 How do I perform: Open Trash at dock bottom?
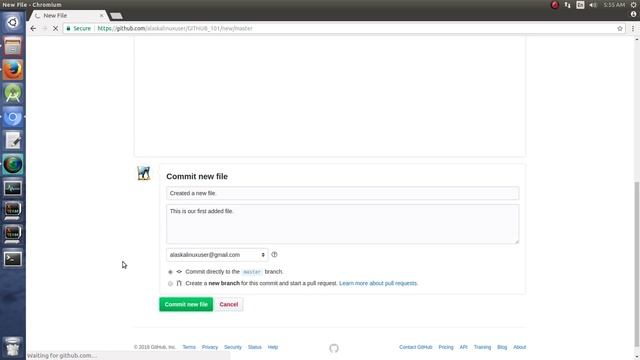click(13, 346)
